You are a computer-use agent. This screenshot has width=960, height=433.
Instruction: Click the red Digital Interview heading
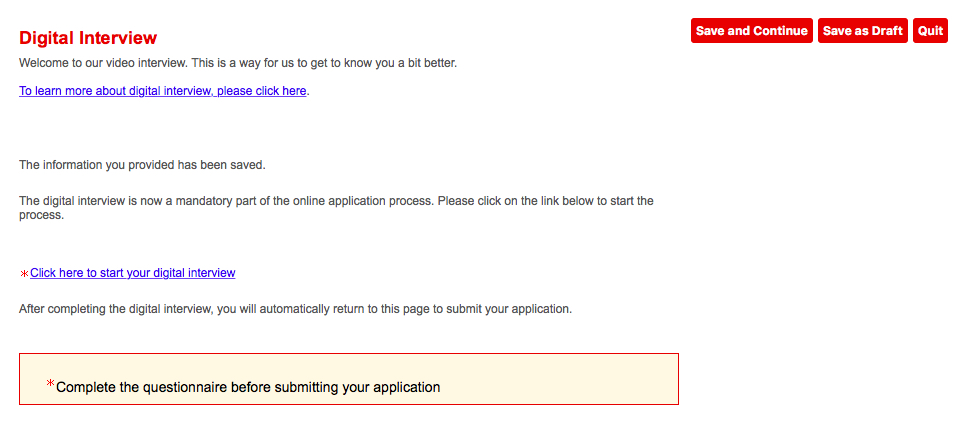tap(88, 38)
